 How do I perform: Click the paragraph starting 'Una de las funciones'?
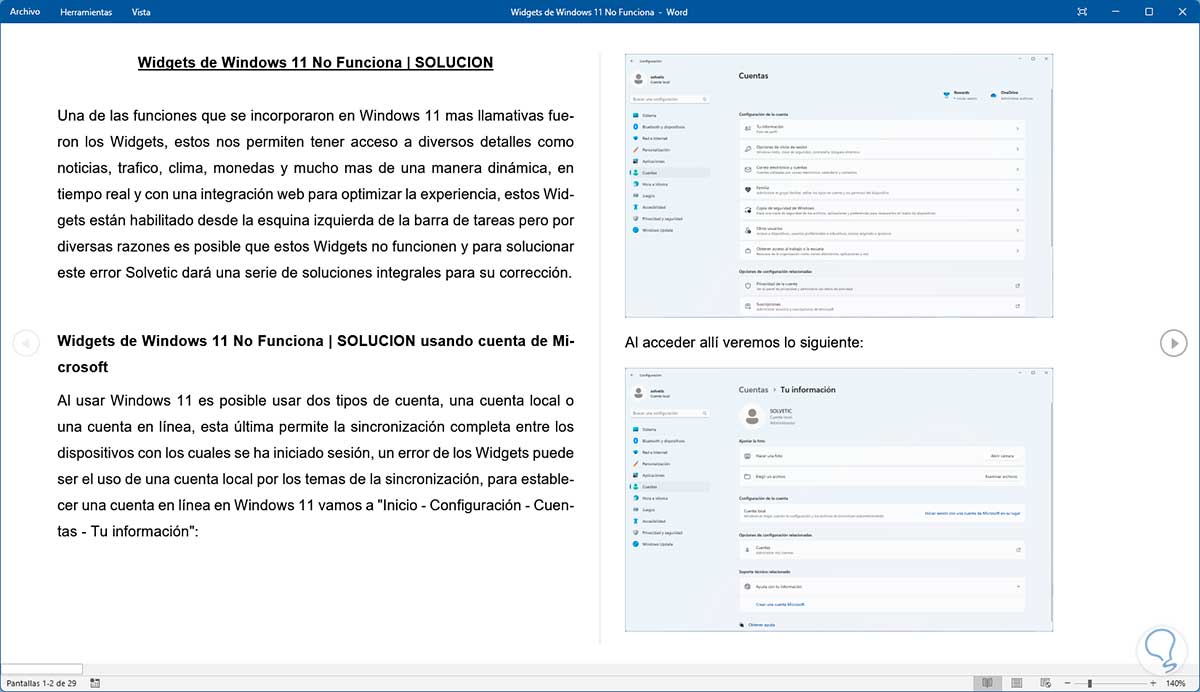coord(315,193)
